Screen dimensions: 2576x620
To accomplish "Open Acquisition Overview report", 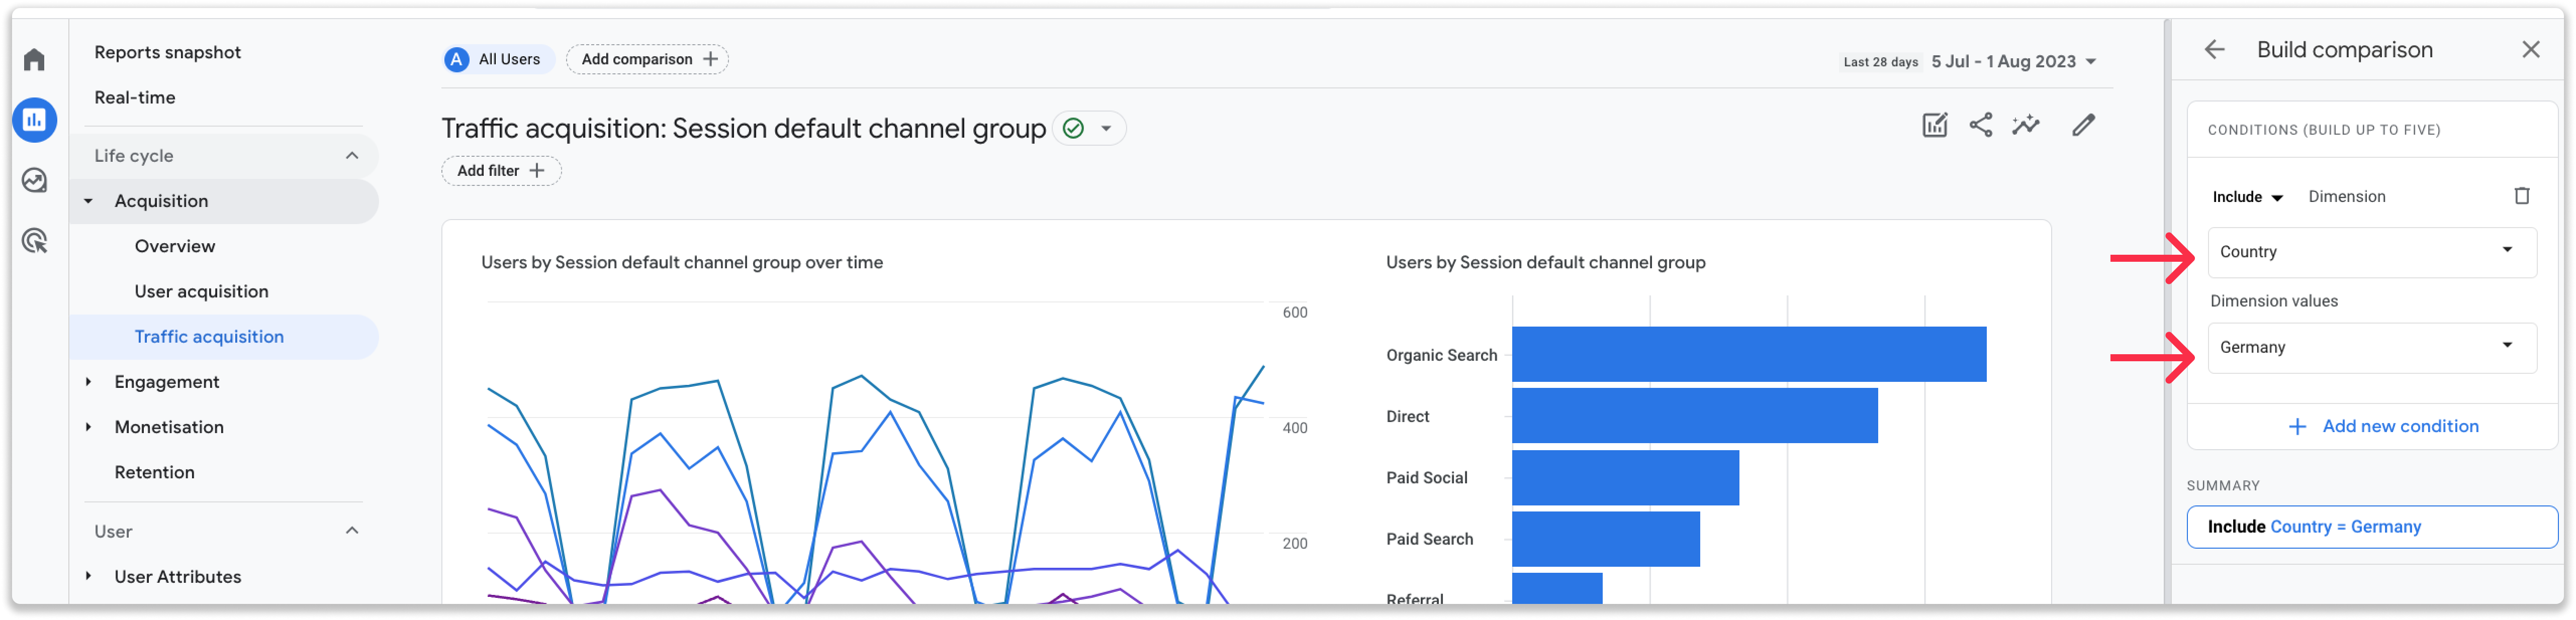I will tap(174, 246).
